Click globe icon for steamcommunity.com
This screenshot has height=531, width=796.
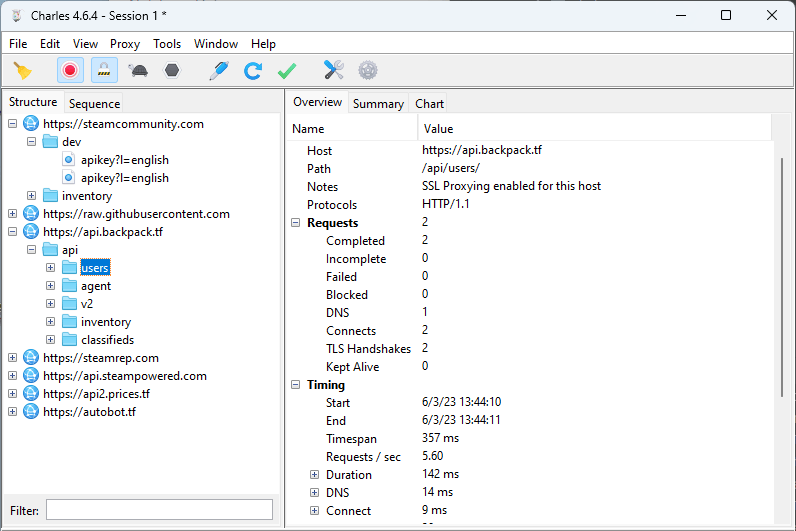click(x=31, y=123)
